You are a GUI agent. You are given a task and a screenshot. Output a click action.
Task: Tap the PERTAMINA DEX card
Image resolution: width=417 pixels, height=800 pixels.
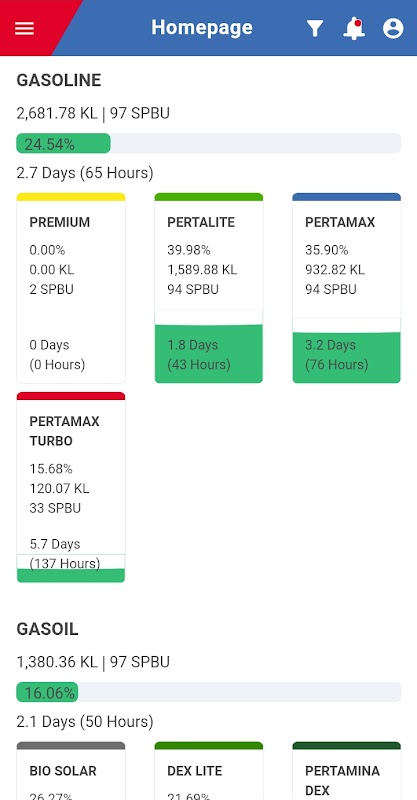pyautogui.click(x=347, y=771)
